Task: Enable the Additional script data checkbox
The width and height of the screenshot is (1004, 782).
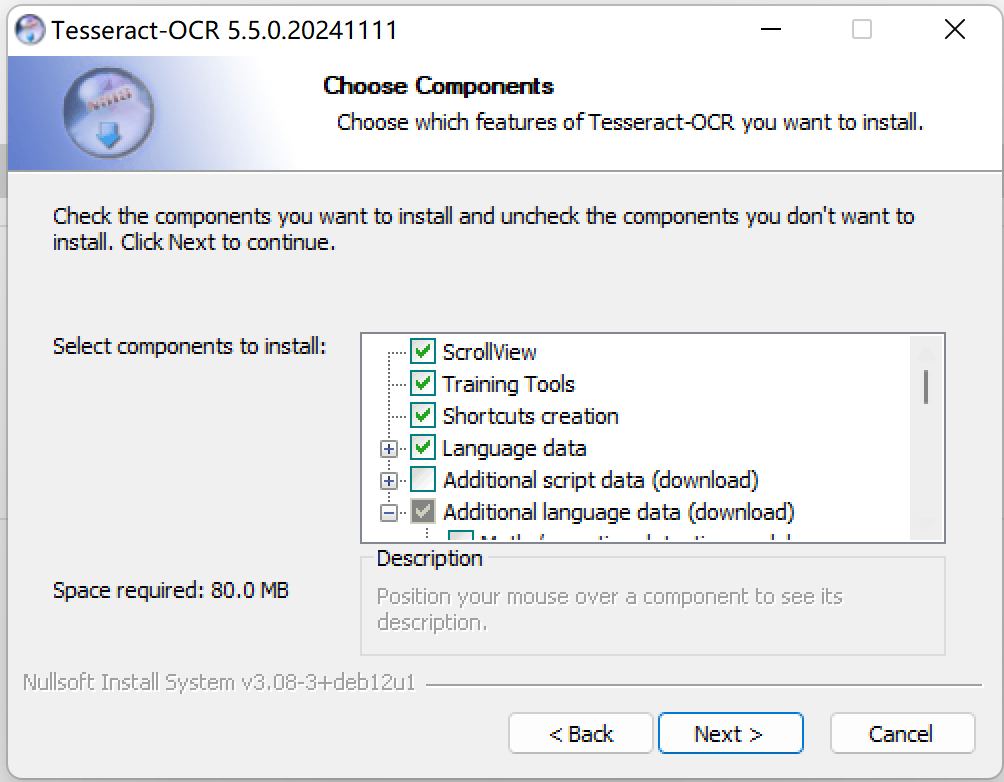Action: tap(423, 480)
